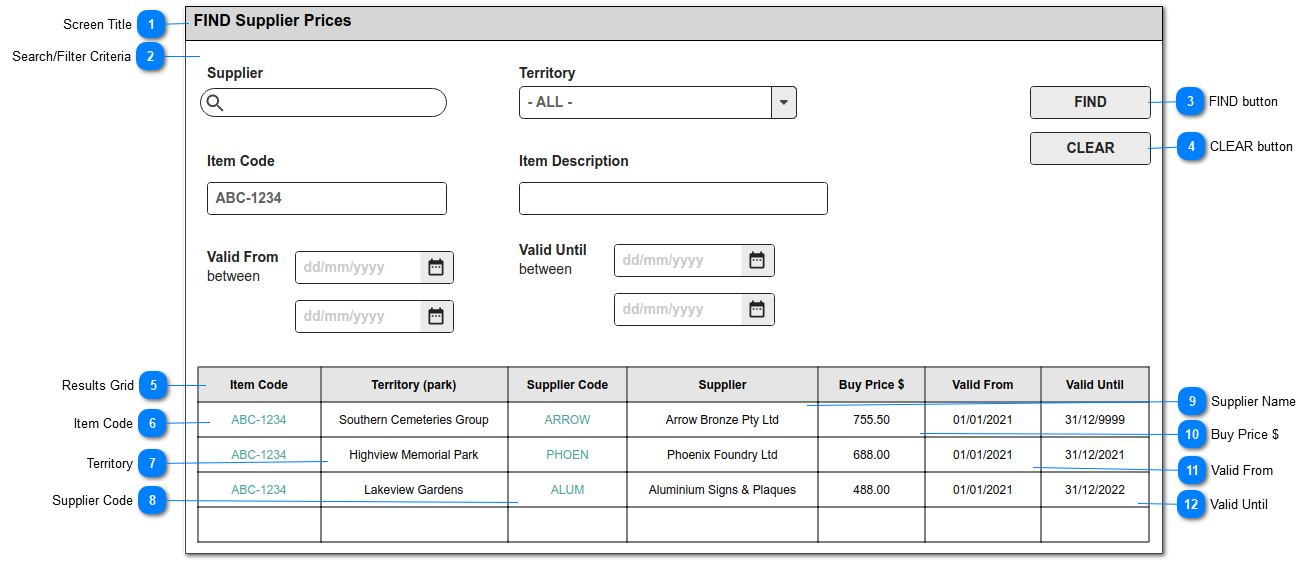Select the Highview Memorial Park cell
The height and width of the screenshot is (563, 1312).
[414, 455]
